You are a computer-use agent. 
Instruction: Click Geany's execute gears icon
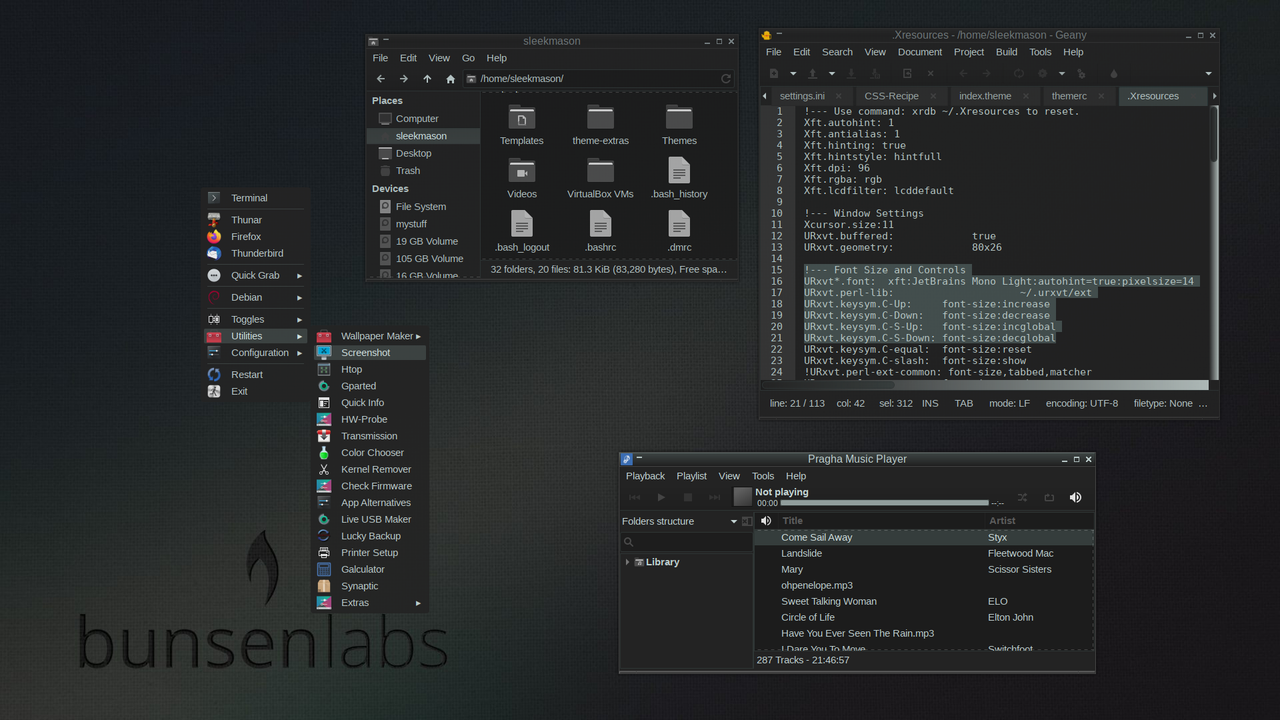pyautogui.click(x=1081, y=73)
